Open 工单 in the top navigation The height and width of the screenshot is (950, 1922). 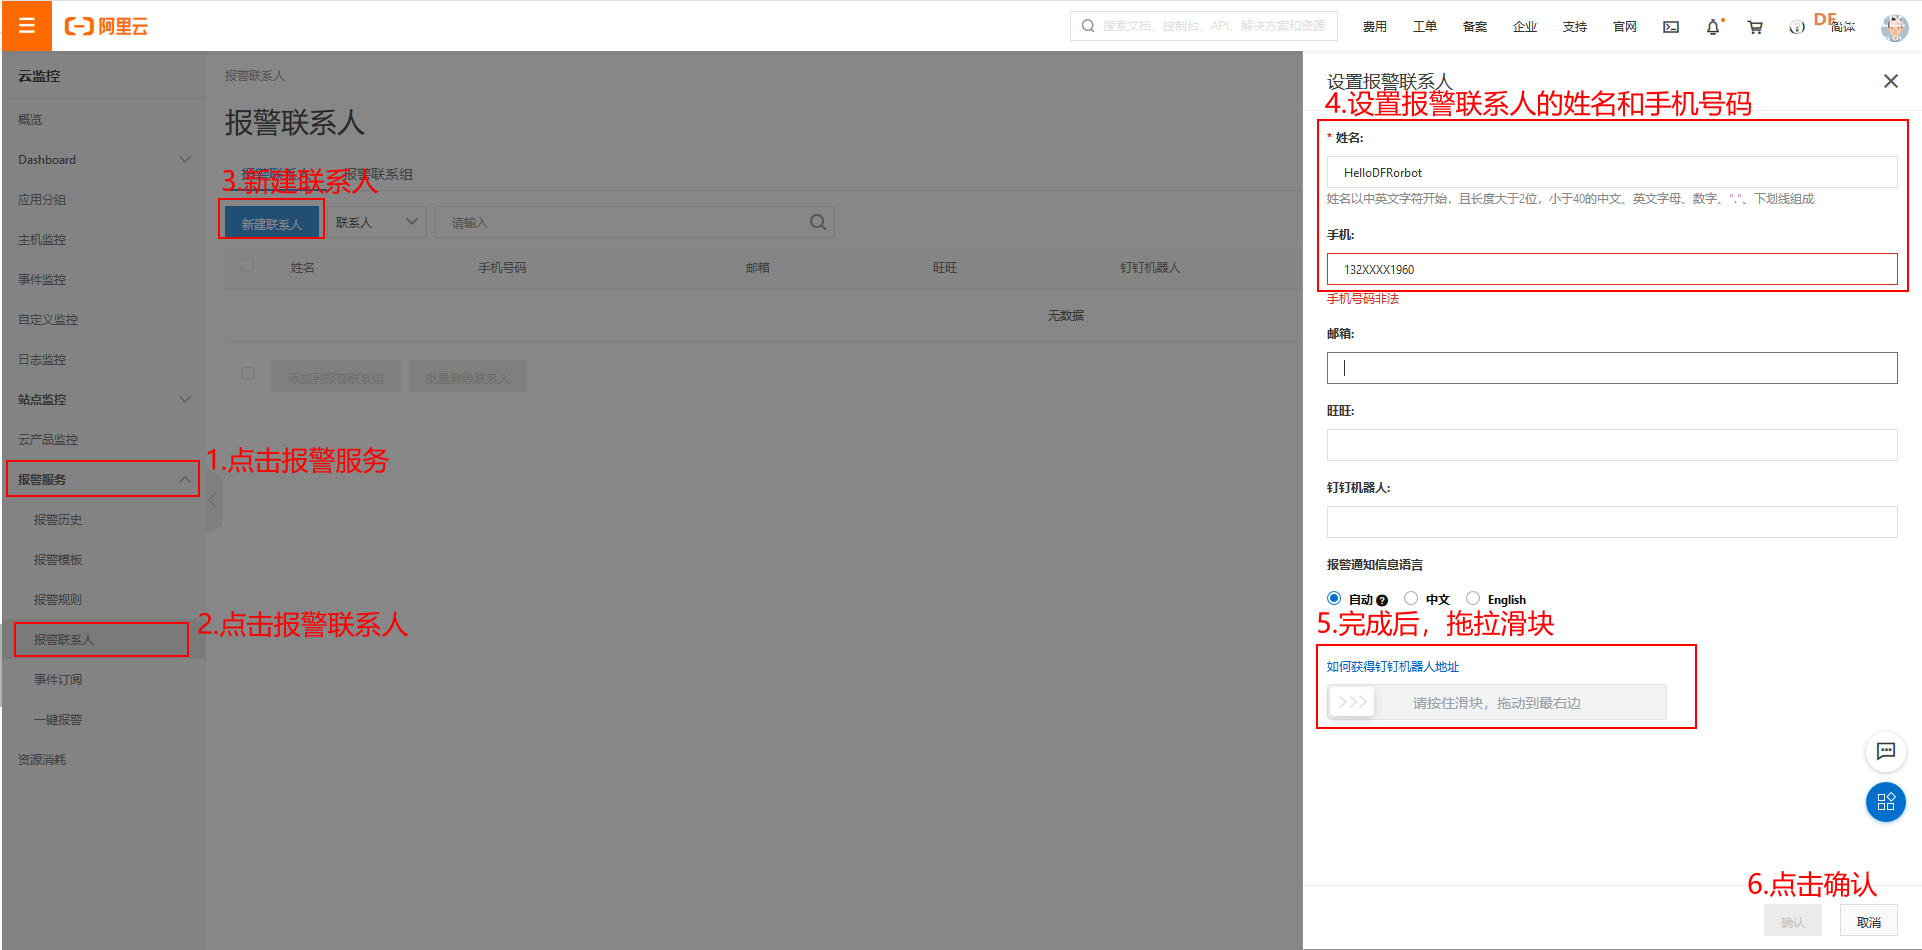1424,27
